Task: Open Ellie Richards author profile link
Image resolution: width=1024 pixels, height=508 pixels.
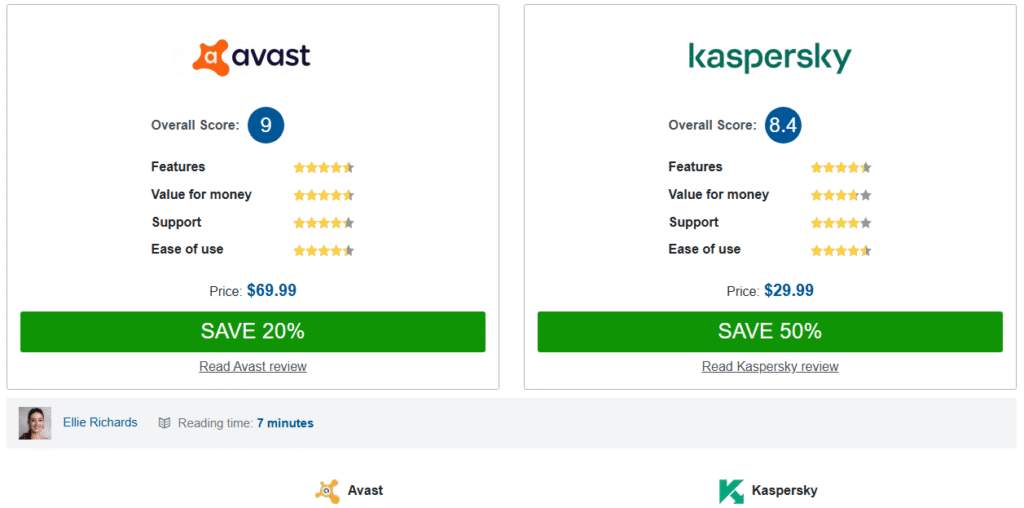Action: point(100,422)
